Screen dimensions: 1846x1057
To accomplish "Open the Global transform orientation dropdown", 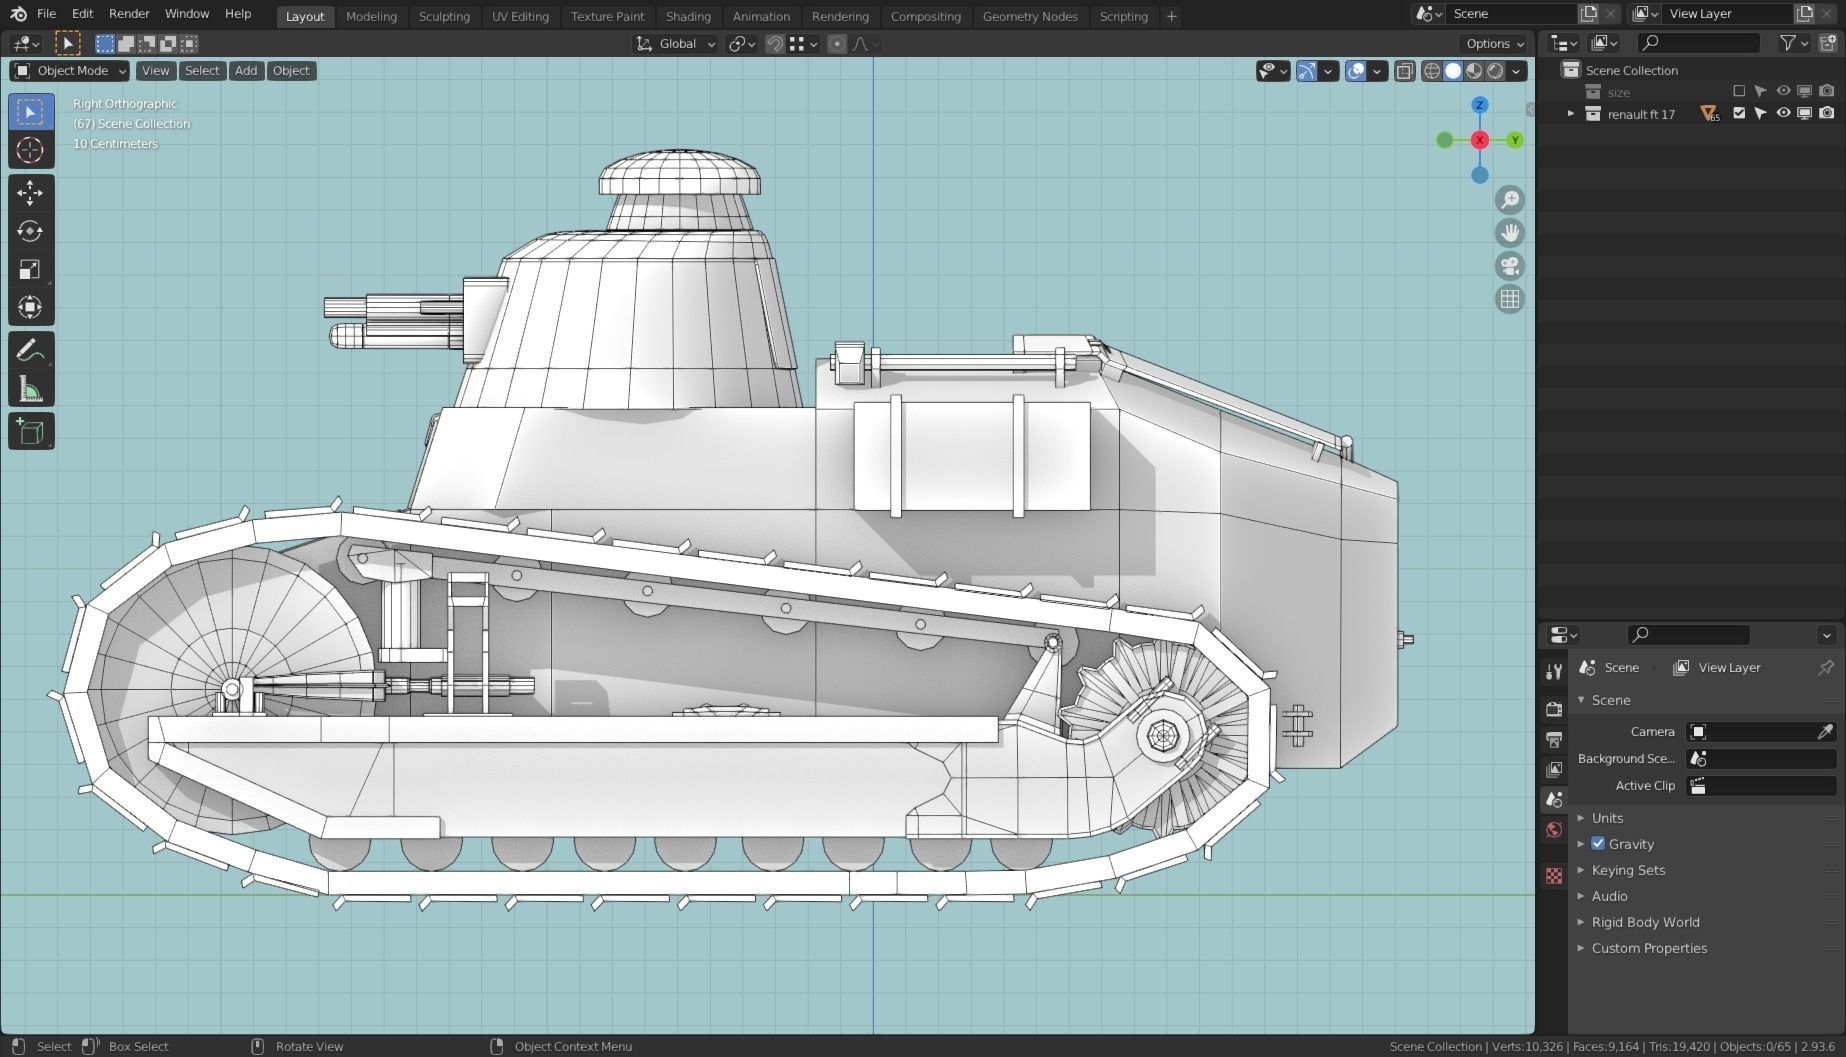I will 676,44.
